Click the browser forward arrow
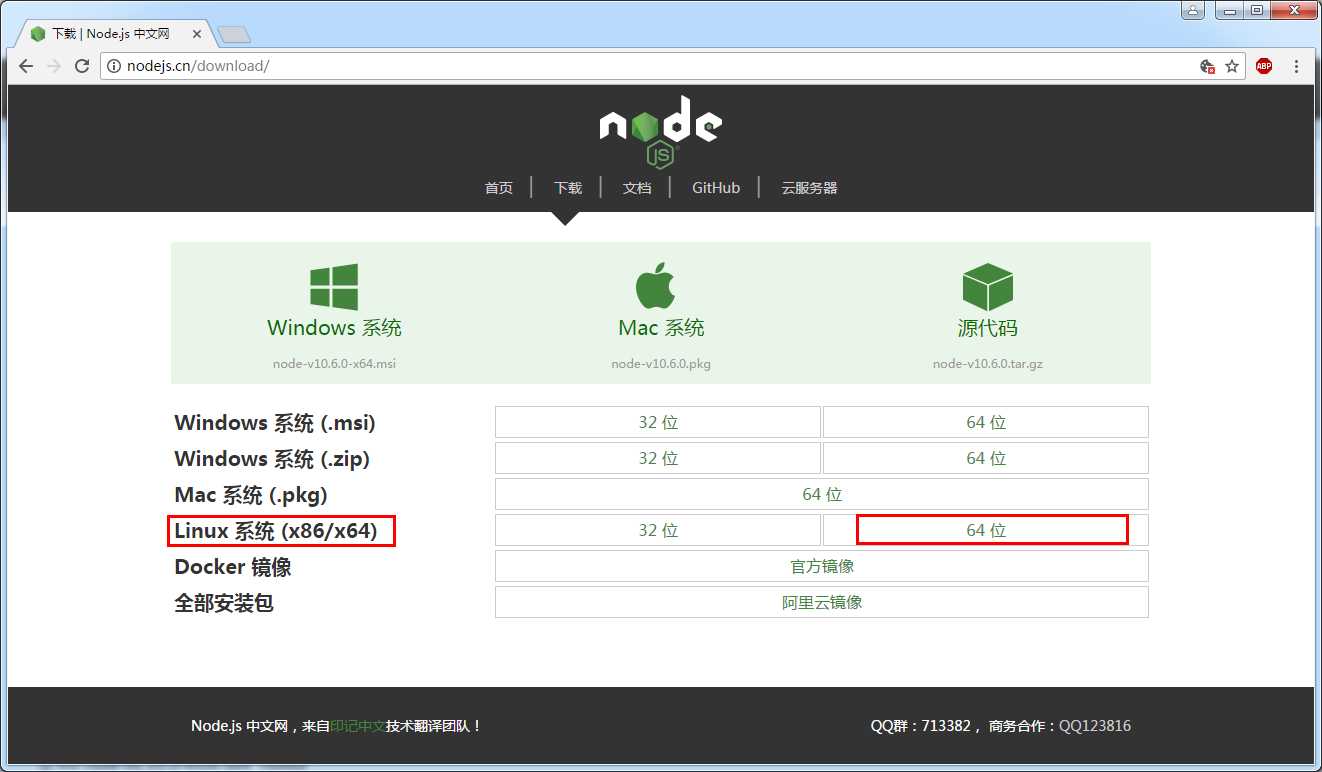Viewport: 1322px width, 772px height. [54, 66]
